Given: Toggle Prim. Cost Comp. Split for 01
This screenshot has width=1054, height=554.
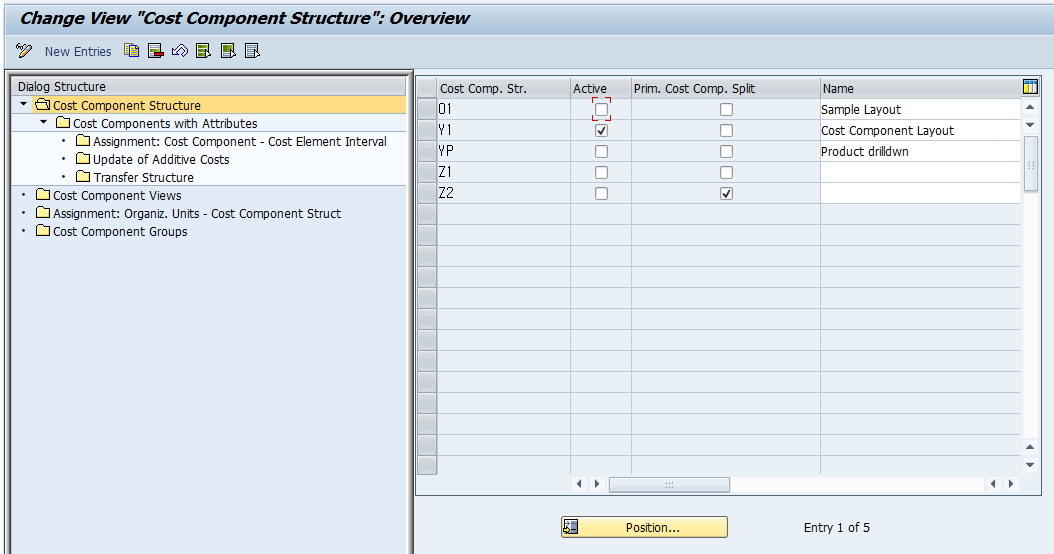Looking at the screenshot, I should (727, 110).
